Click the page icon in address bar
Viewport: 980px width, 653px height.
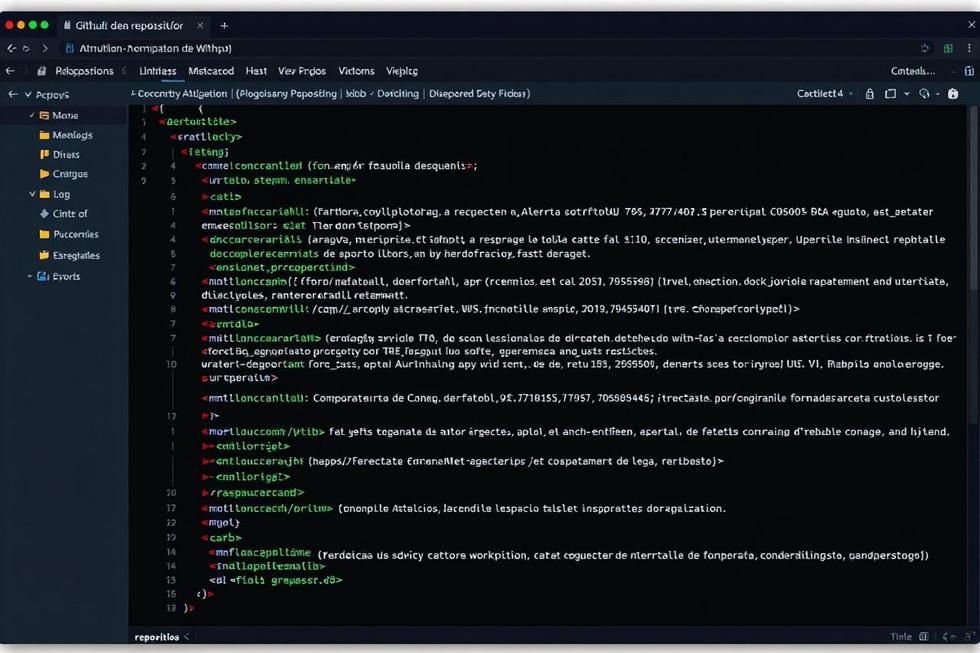pyautogui.click(x=70, y=48)
